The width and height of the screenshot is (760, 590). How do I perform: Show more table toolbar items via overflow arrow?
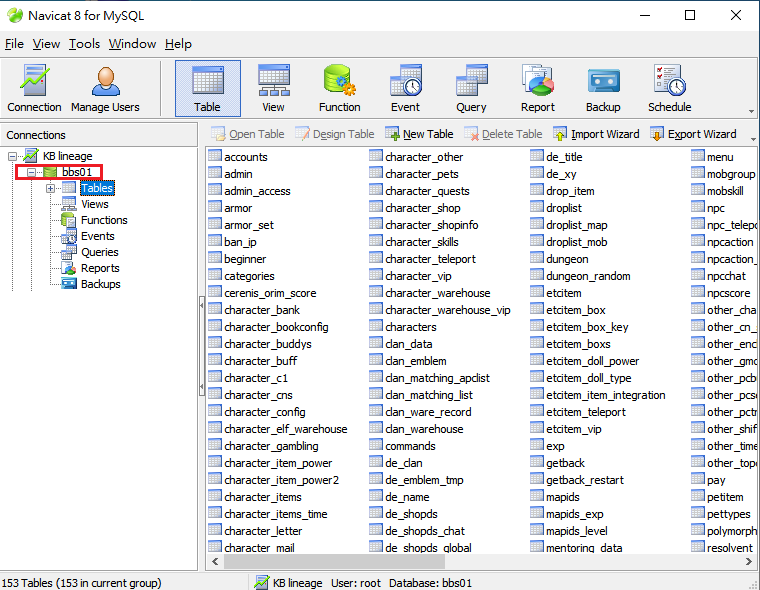coord(753,139)
